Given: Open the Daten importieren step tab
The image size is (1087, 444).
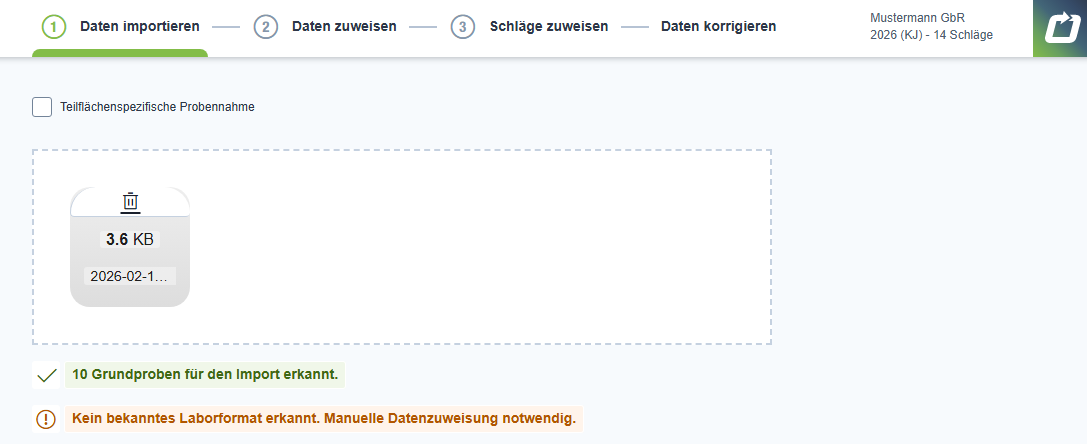Looking at the screenshot, I should (x=139, y=26).
